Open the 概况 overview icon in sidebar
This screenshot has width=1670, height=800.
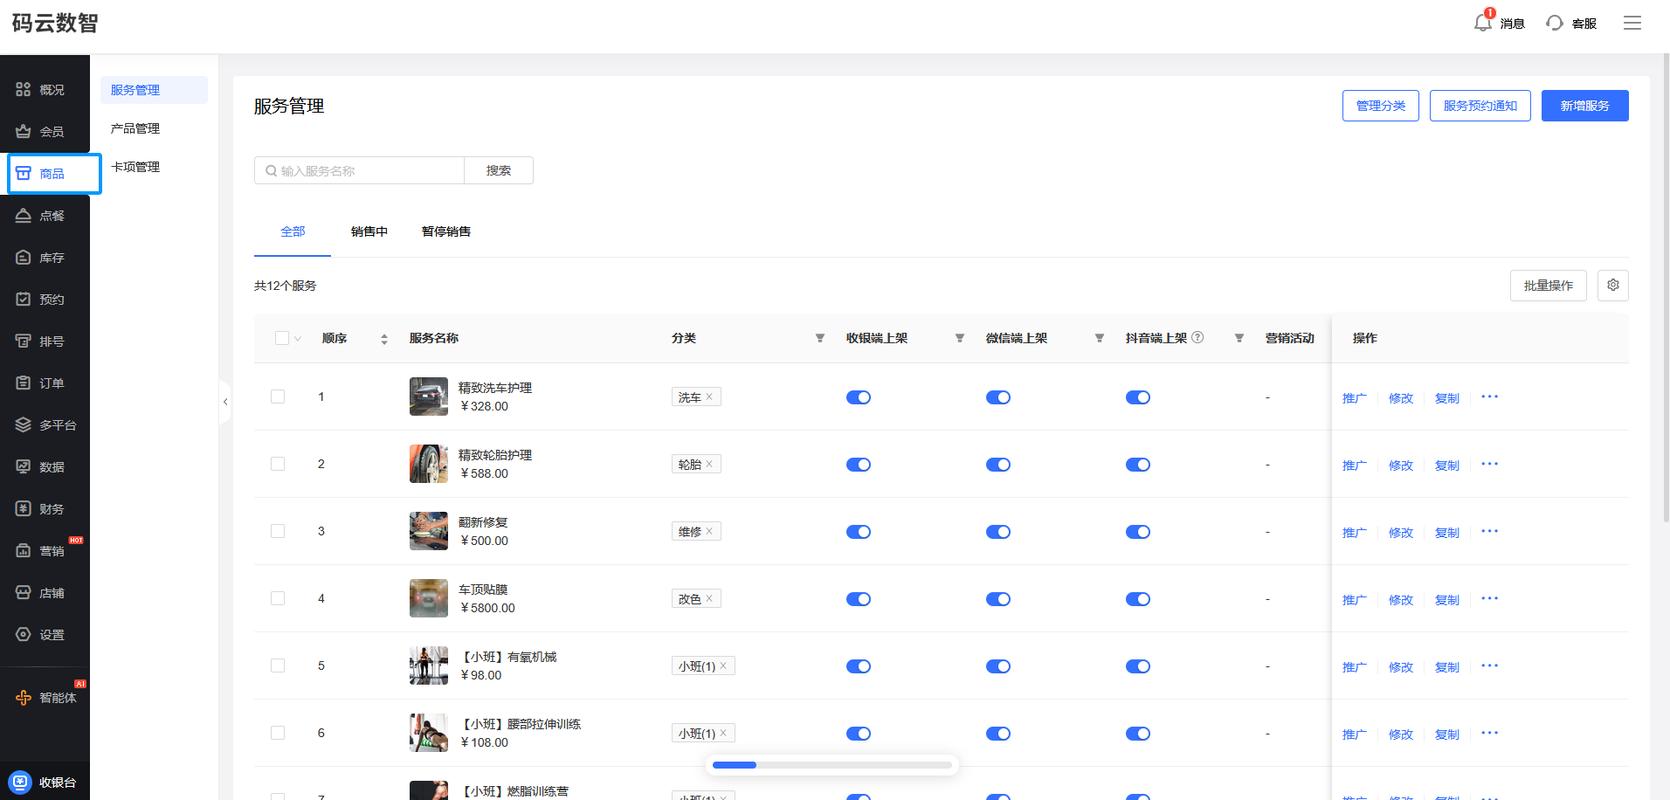tap(23, 90)
